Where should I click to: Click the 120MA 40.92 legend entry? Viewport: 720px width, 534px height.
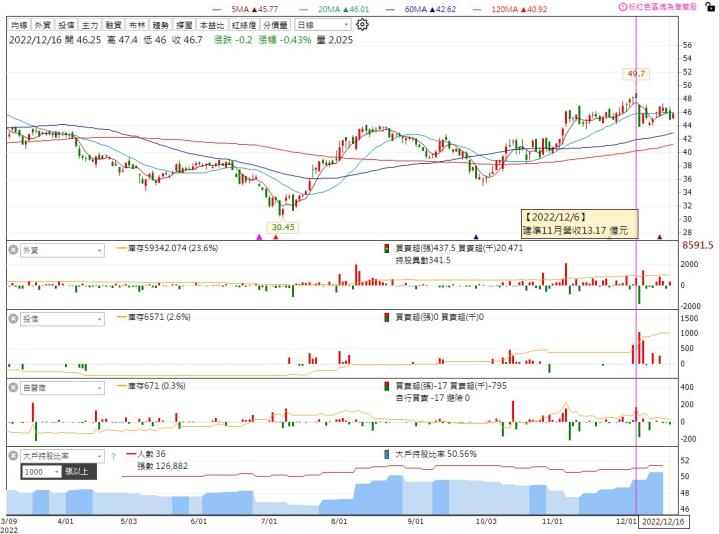coord(510,9)
